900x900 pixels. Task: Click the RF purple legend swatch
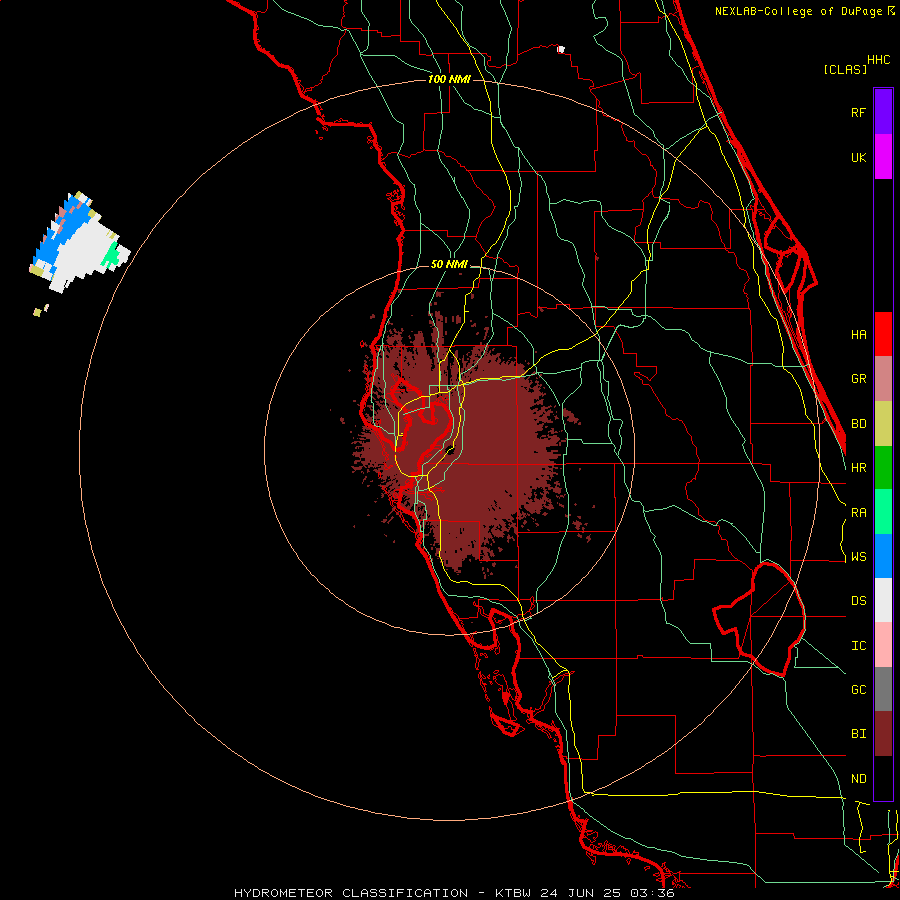(883, 112)
